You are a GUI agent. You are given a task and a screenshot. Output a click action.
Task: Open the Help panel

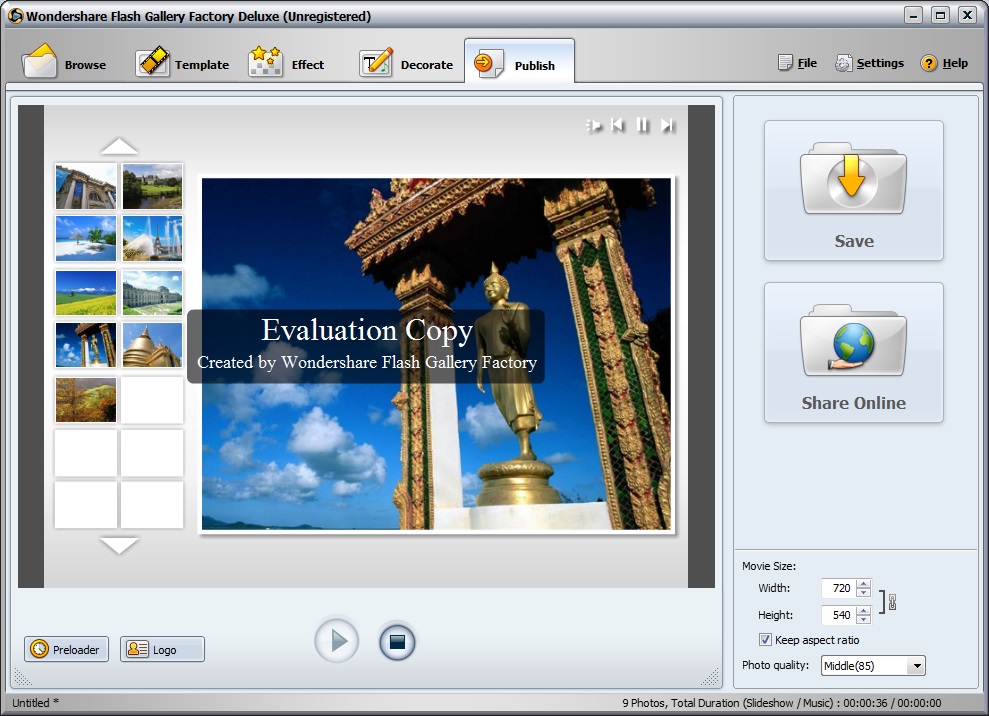(x=944, y=62)
